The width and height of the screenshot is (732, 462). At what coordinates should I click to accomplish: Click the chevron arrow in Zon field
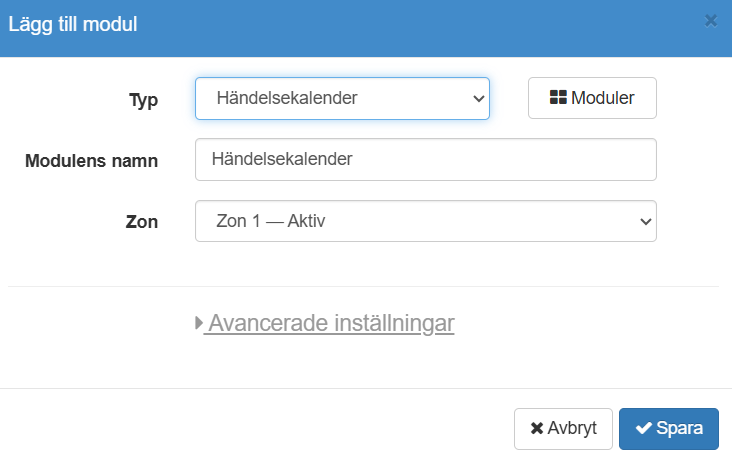point(644,221)
